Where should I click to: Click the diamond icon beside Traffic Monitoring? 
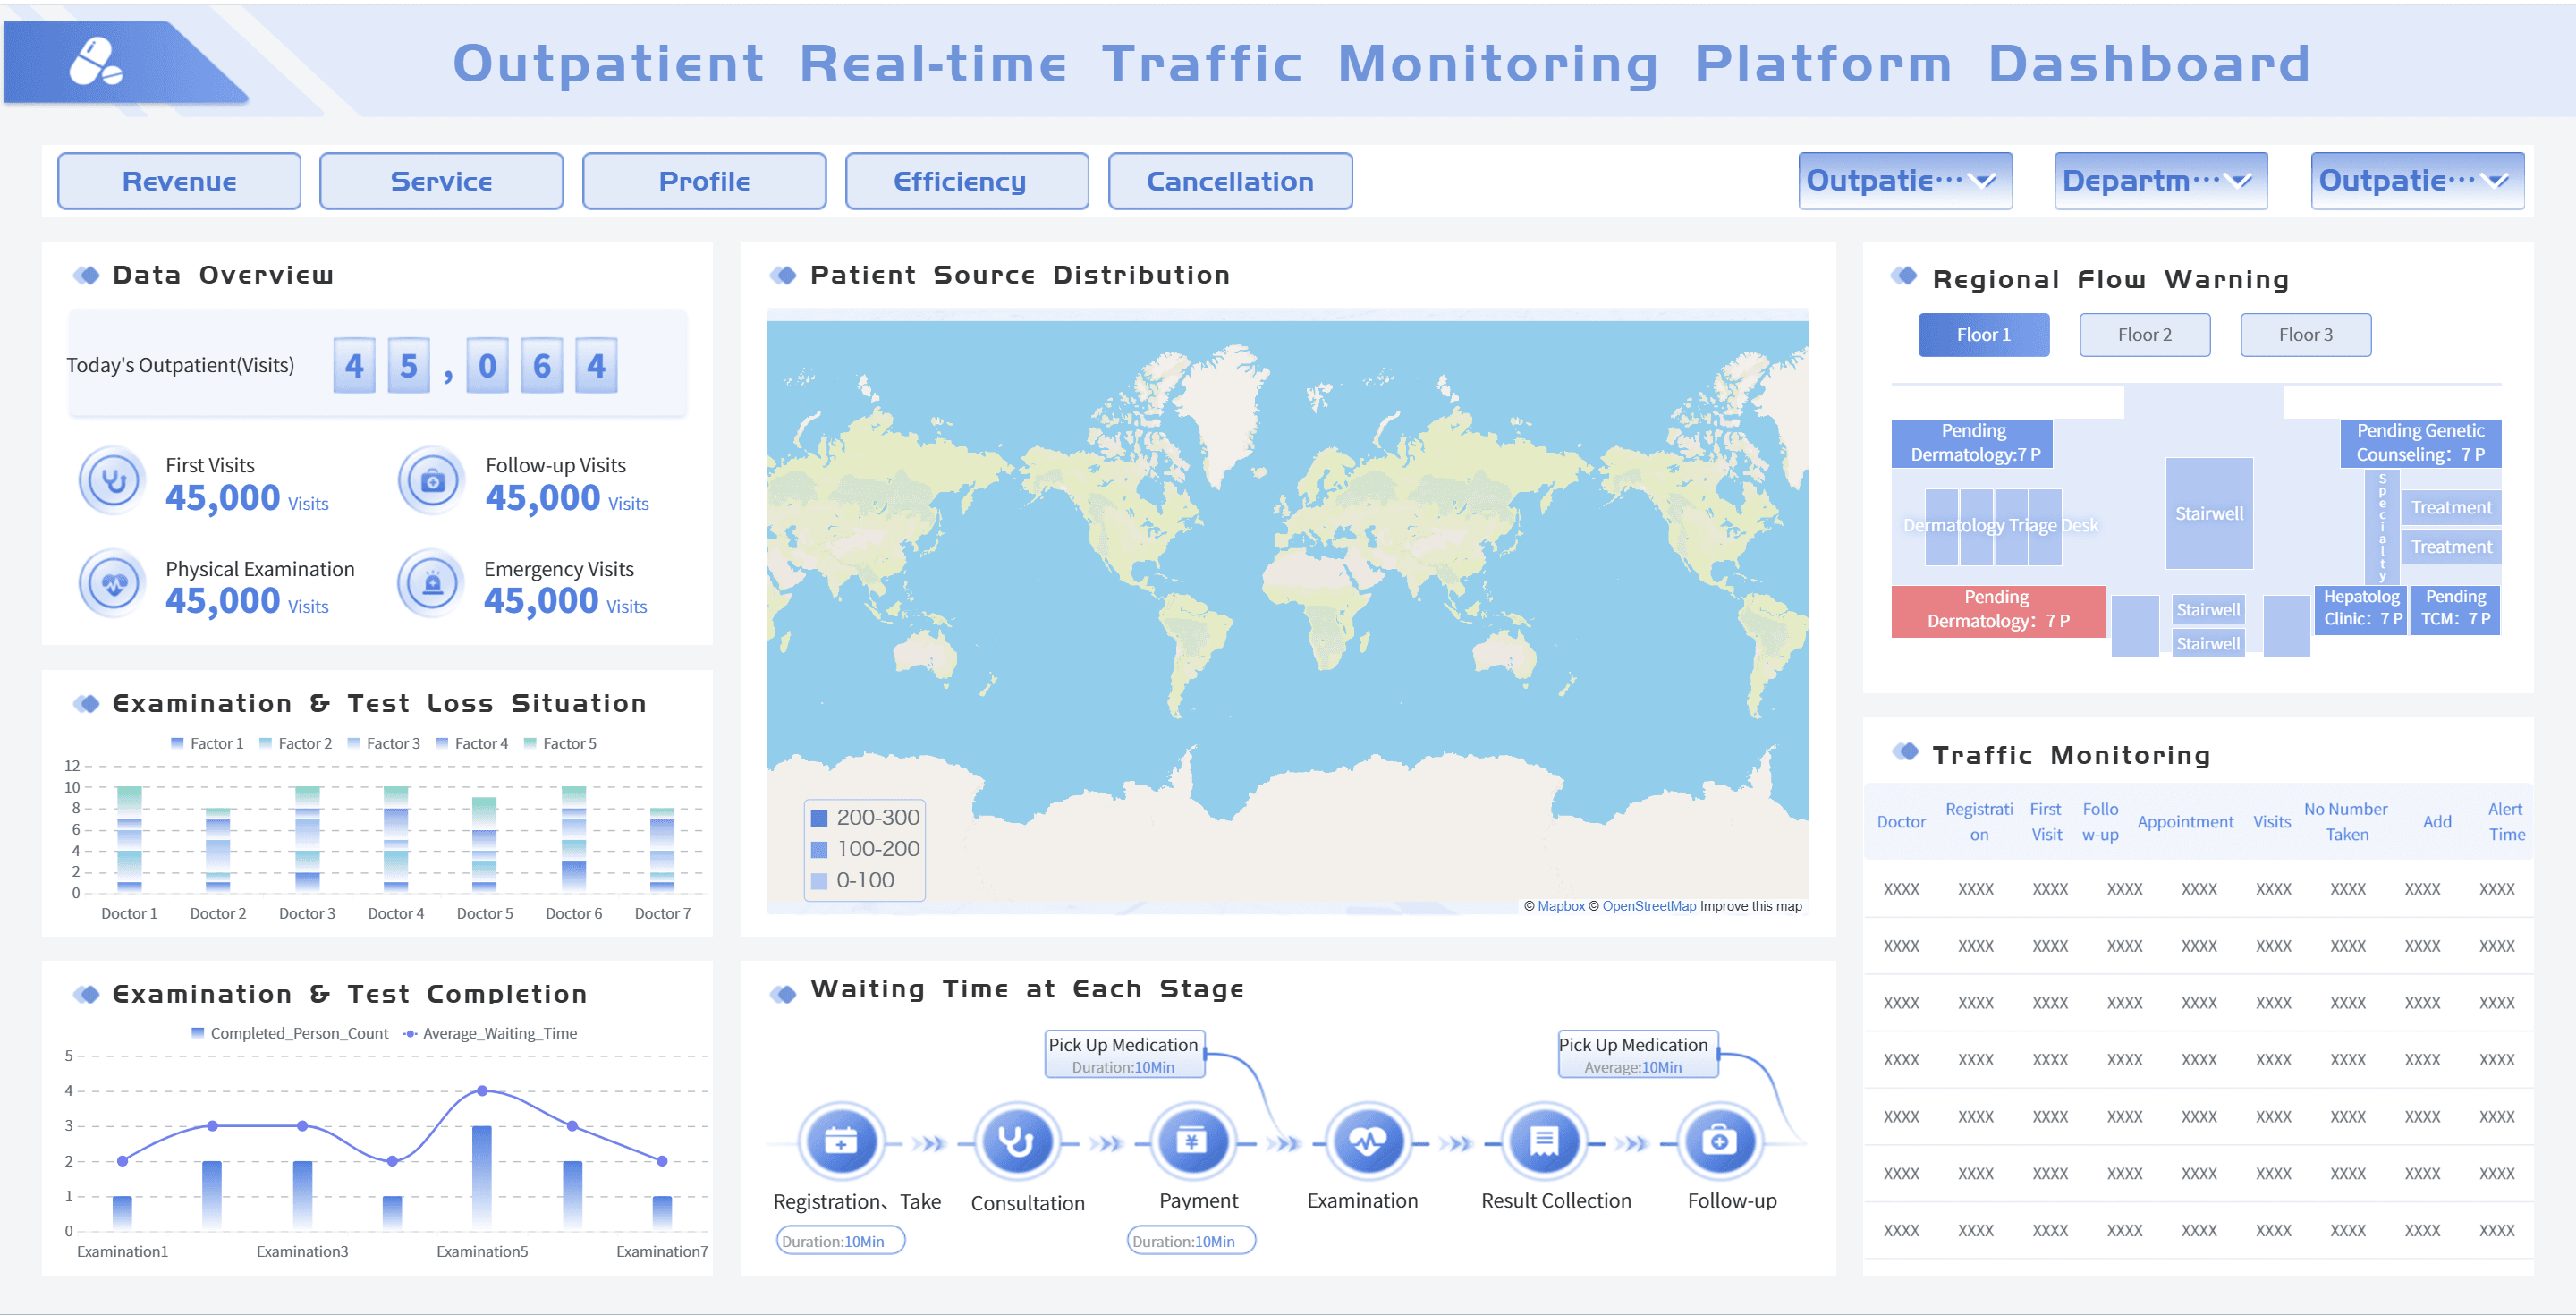[x=1906, y=752]
